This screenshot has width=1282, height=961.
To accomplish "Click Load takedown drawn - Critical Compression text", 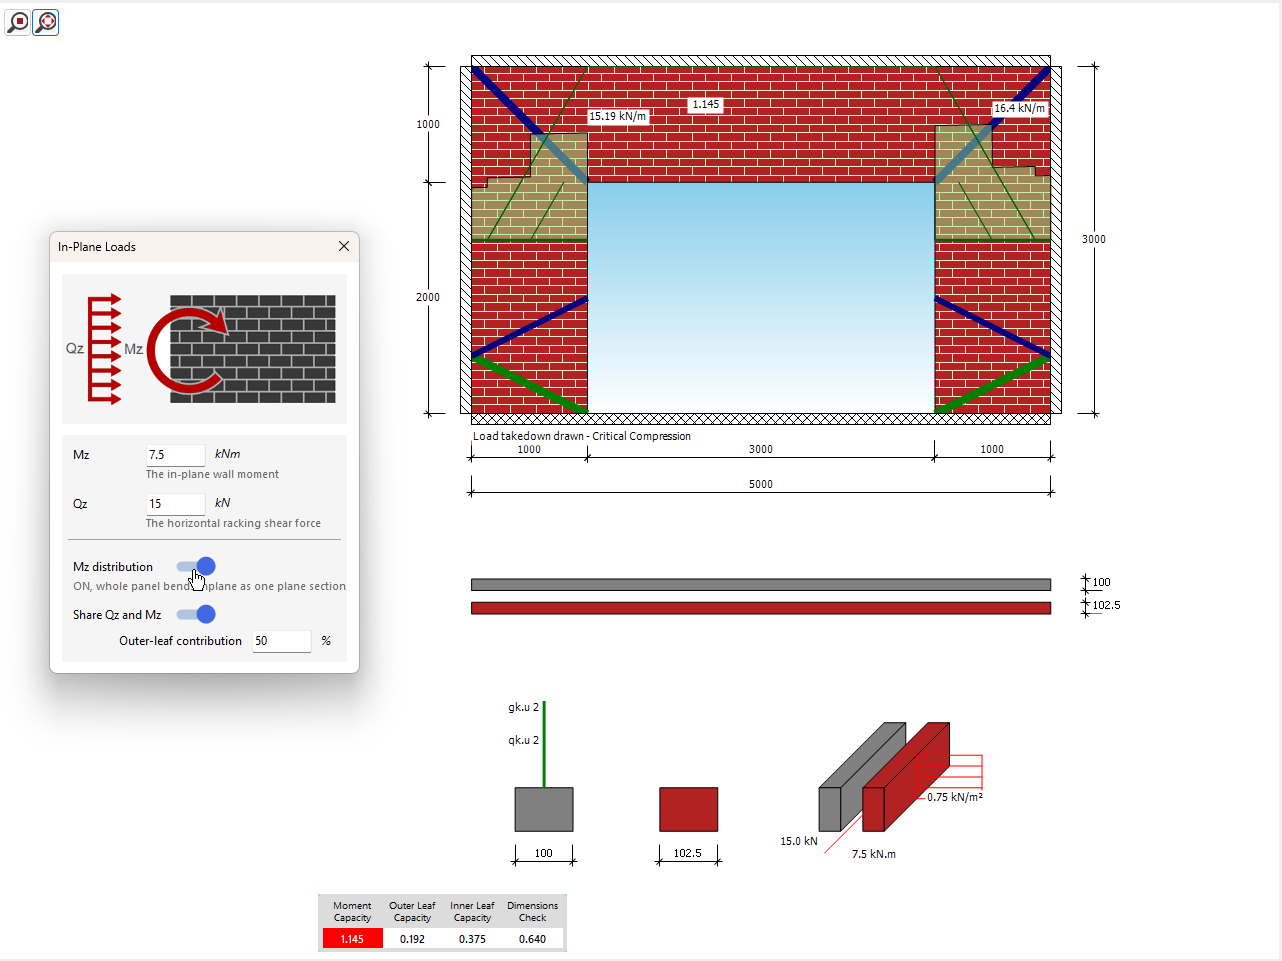I will (581, 436).
